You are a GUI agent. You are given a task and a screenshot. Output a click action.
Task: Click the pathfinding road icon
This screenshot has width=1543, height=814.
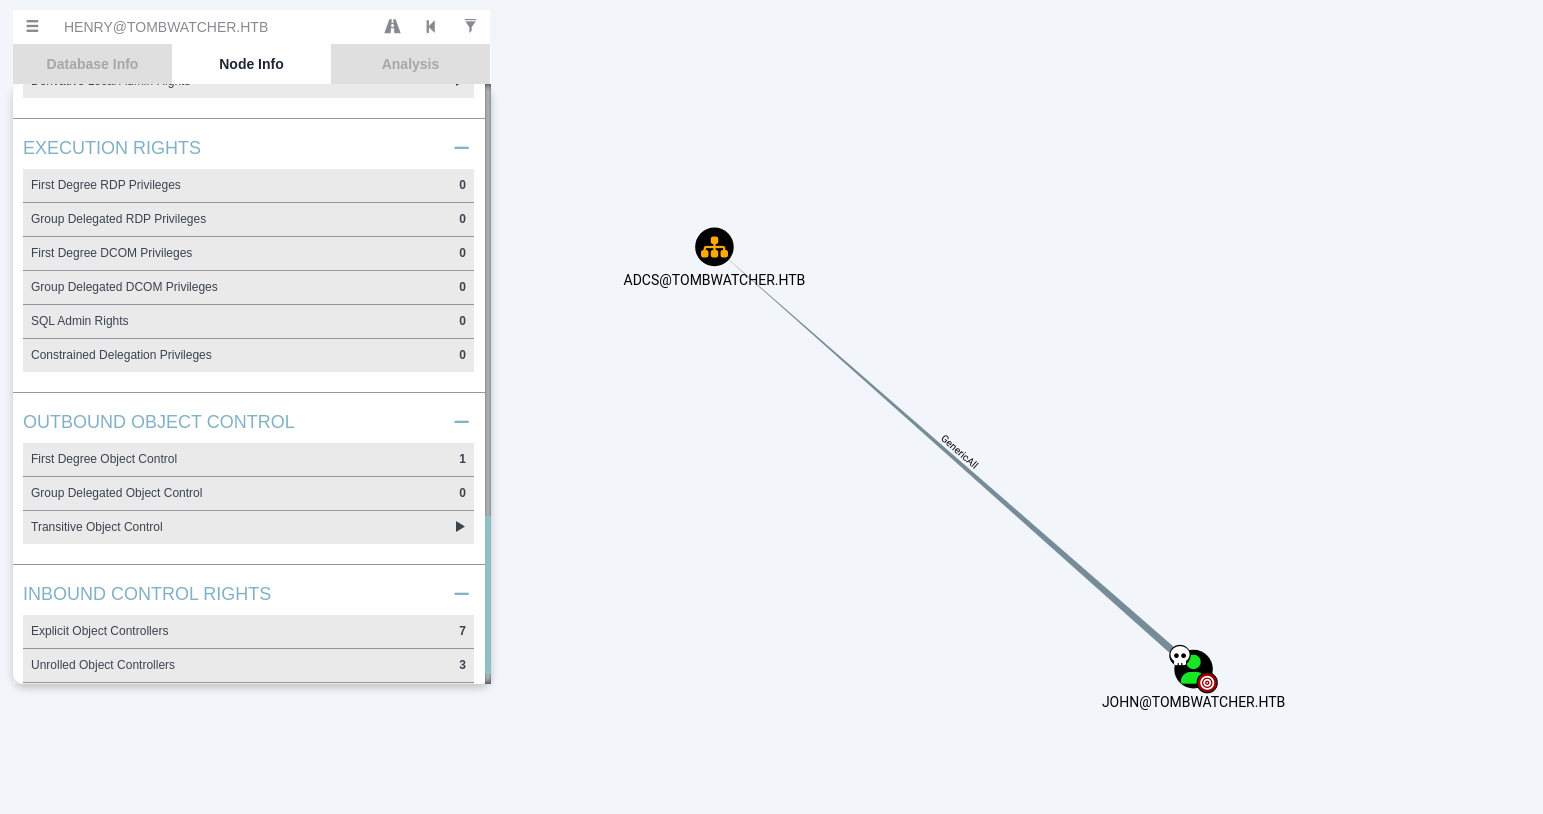tap(392, 27)
